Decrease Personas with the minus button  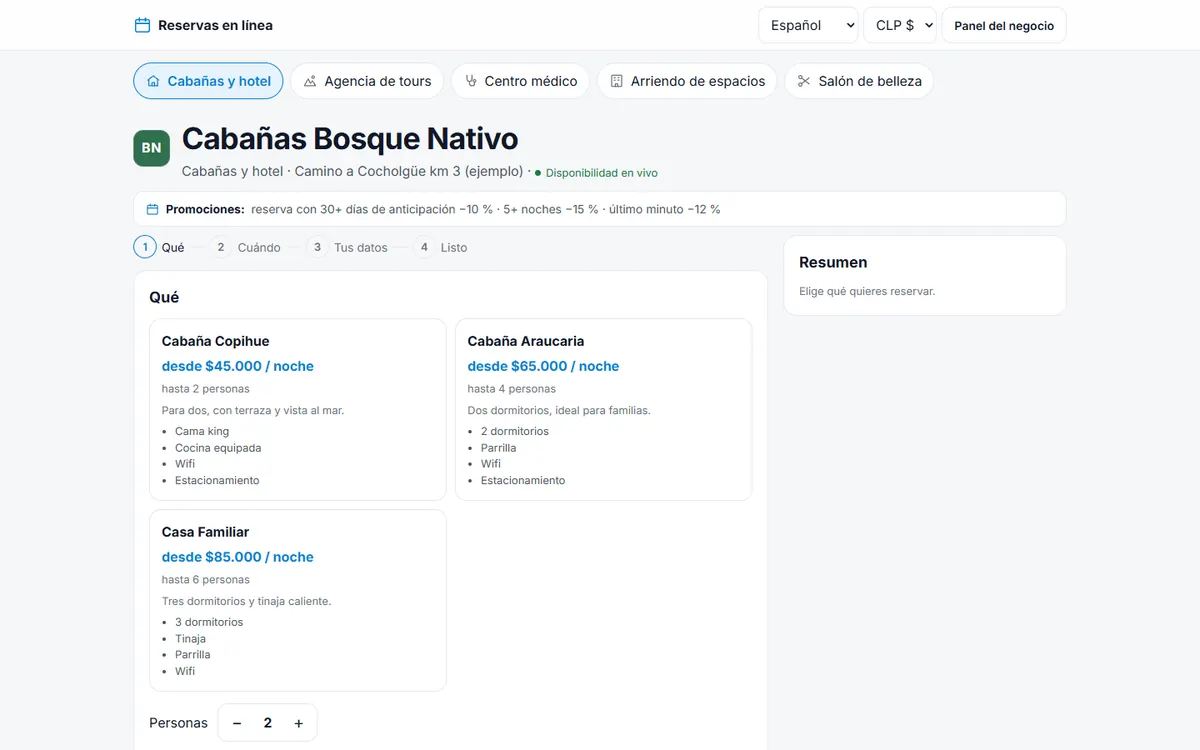pyautogui.click(x=237, y=723)
